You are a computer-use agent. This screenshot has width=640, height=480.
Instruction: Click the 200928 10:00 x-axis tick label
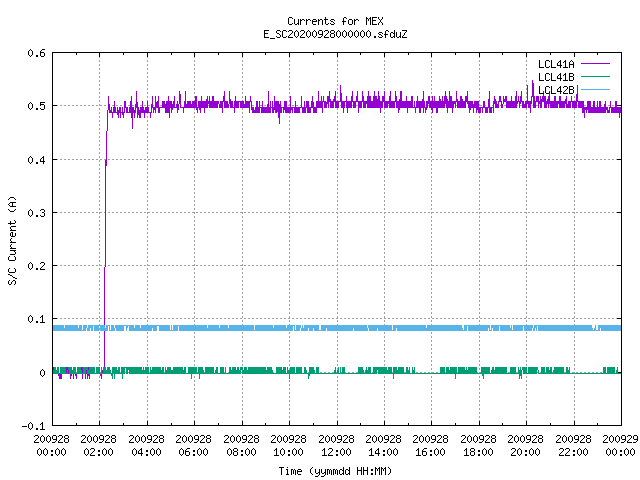(x=289, y=446)
